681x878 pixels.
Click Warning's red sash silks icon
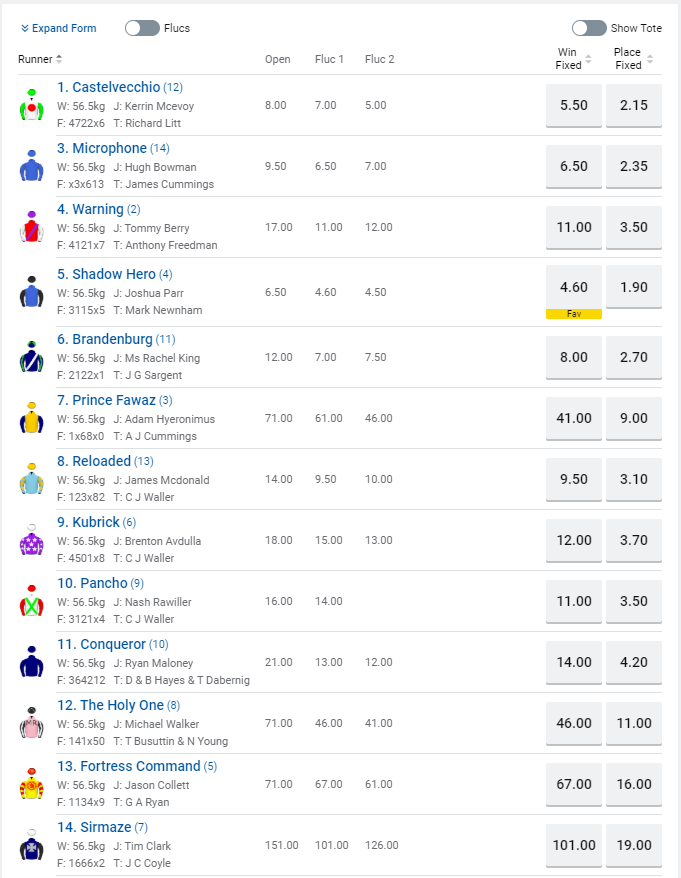32,227
